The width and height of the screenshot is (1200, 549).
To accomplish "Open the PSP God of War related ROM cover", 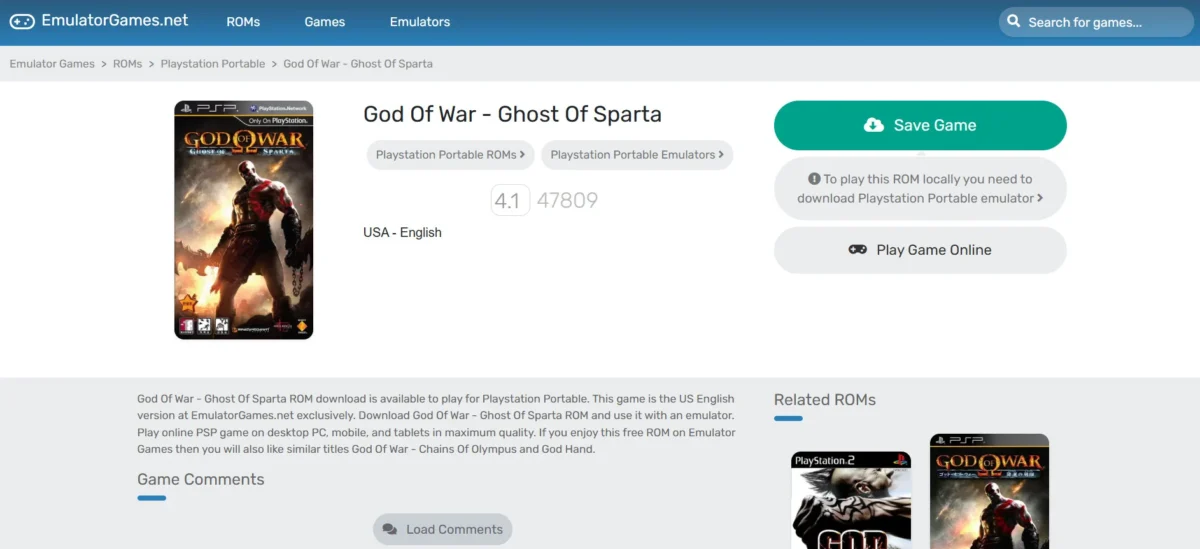I will (x=989, y=491).
